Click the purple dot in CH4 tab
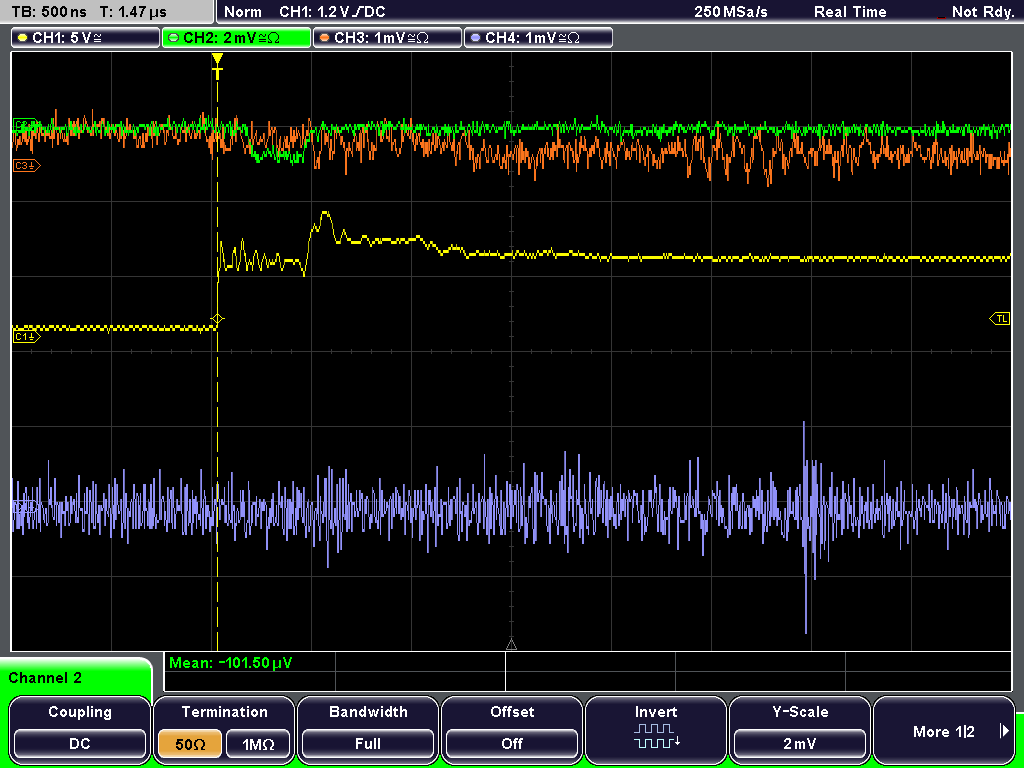This screenshot has height=768, width=1024. (476, 38)
